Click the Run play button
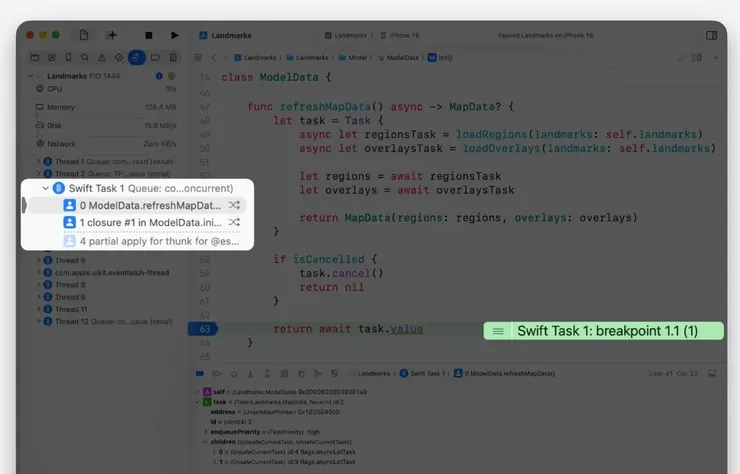Screen dimensions: 740x474 pos(174,35)
